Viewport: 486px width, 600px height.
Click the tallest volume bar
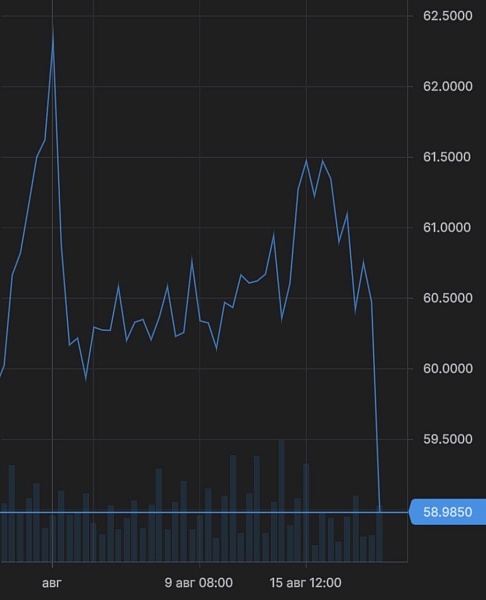pyautogui.click(x=282, y=501)
